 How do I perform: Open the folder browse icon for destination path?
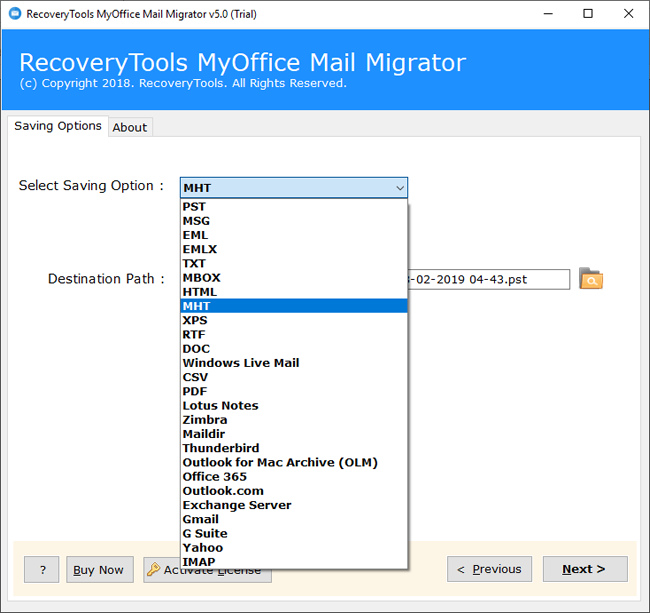[x=591, y=279]
